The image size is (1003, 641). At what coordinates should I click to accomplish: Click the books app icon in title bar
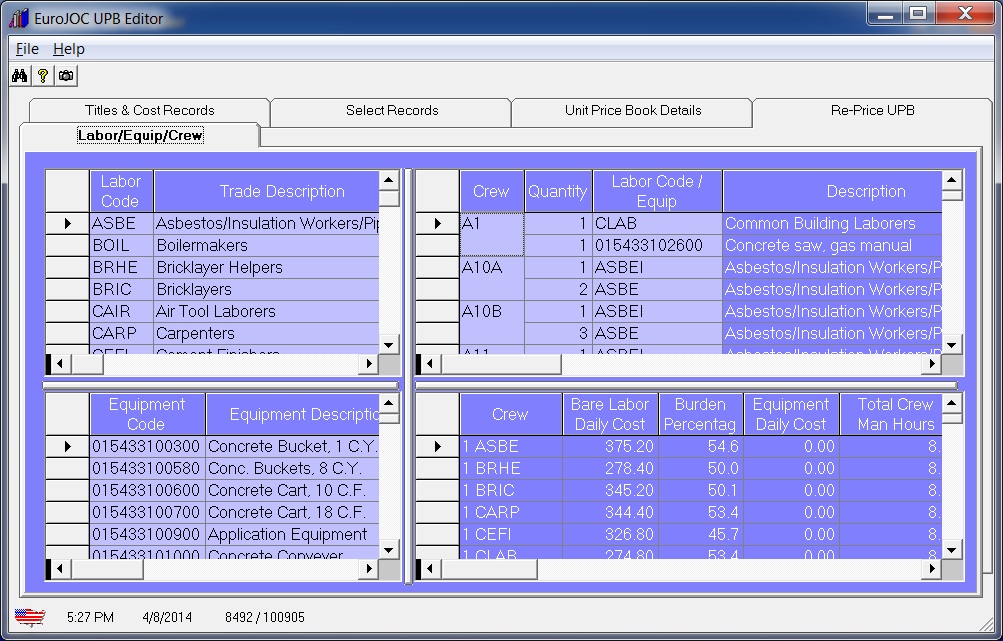pyautogui.click(x=18, y=18)
